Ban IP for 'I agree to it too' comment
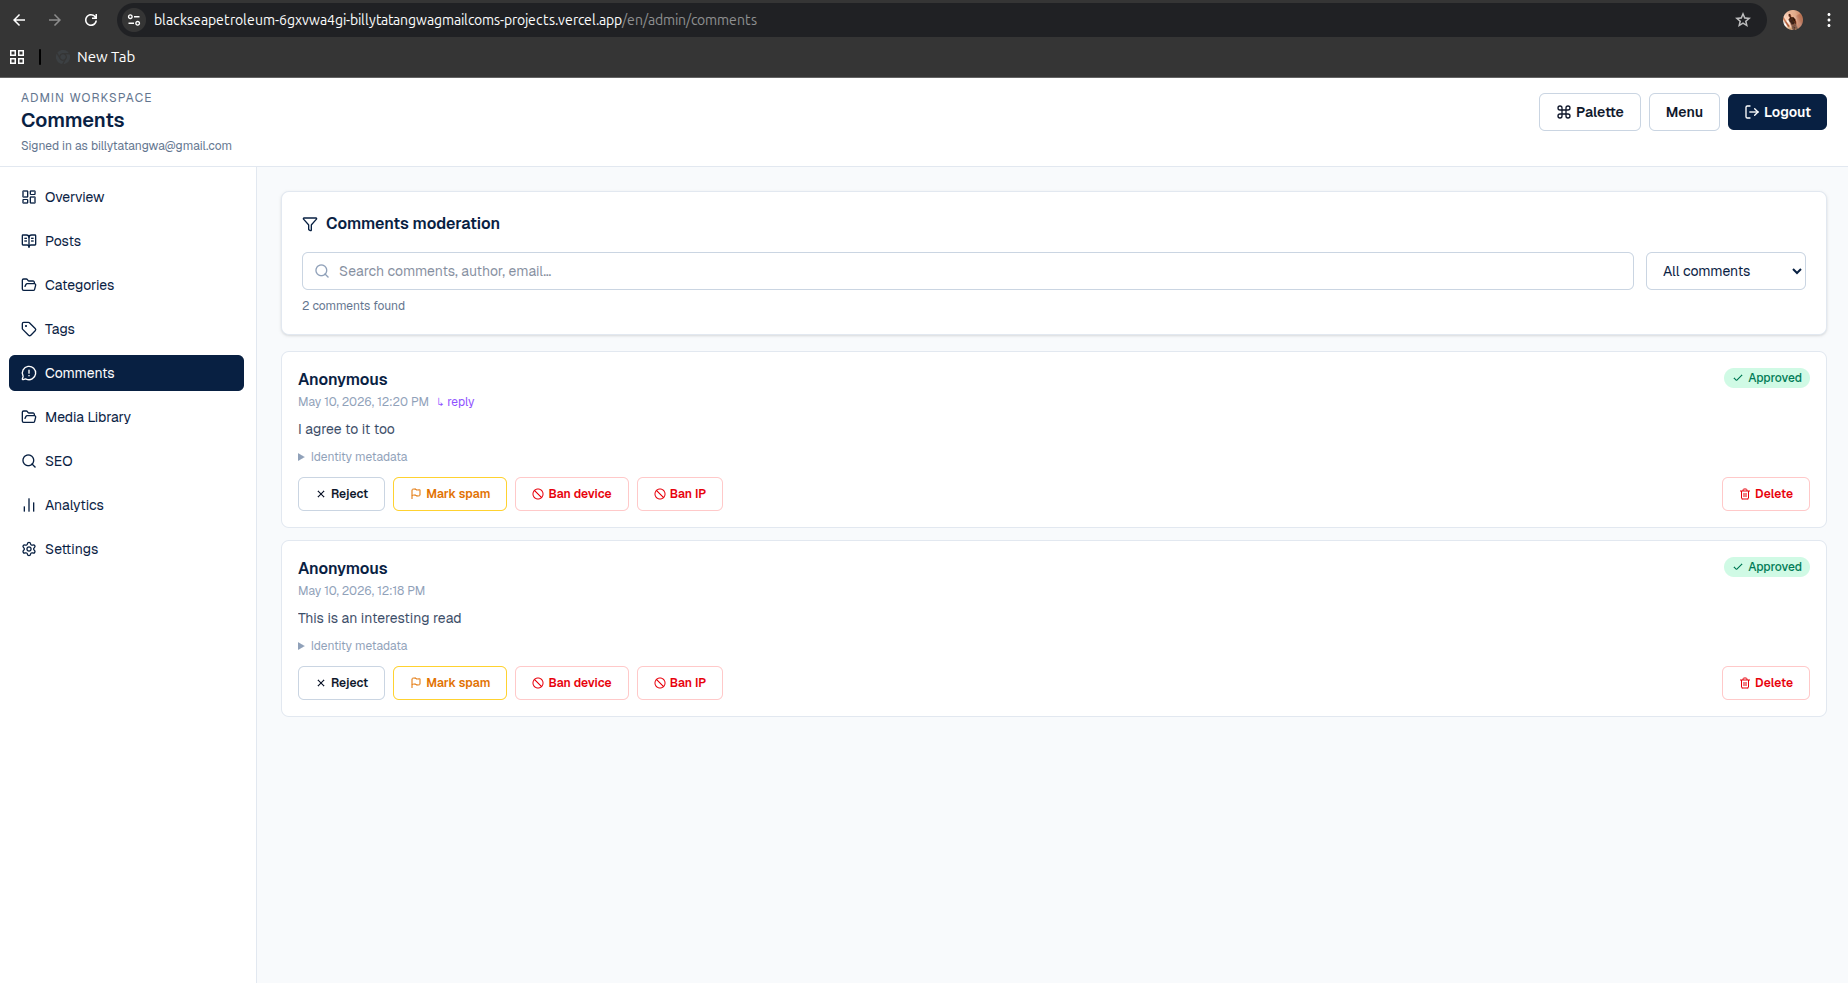The width and height of the screenshot is (1848, 983). pos(680,494)
